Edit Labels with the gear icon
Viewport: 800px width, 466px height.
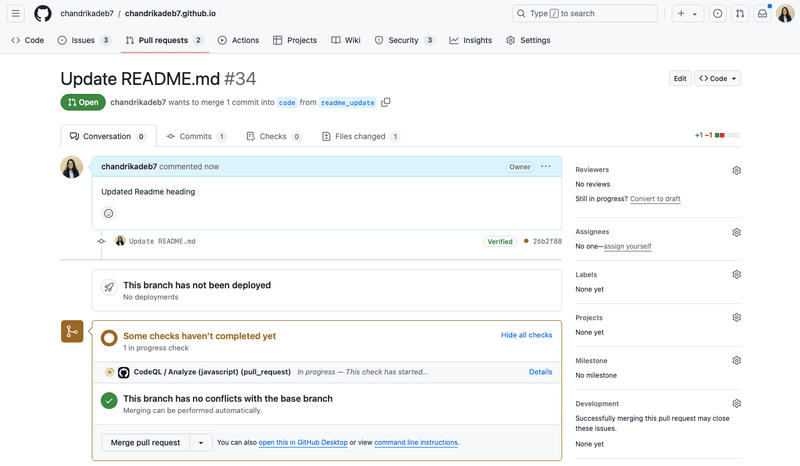click(x=736, y=275)
